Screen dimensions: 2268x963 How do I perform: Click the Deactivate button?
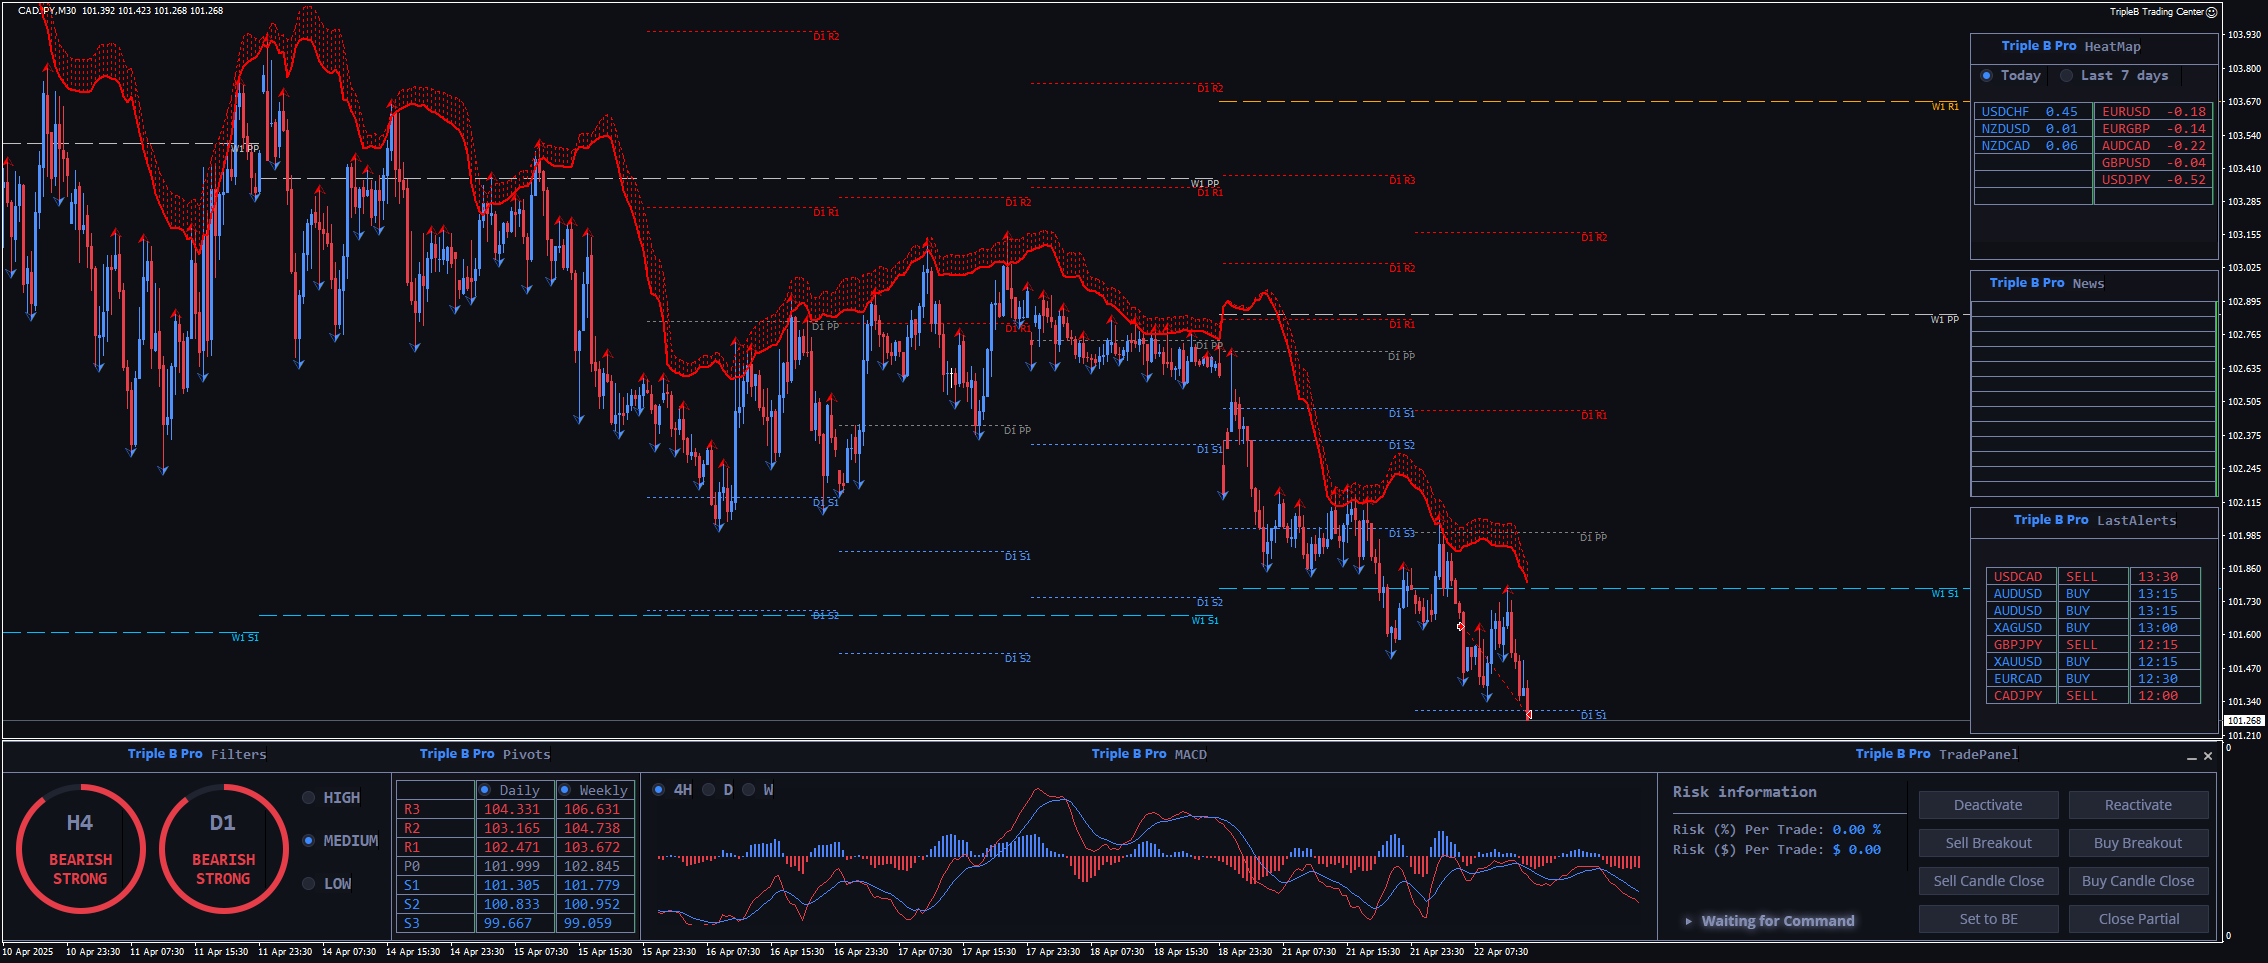pyautogui.click(x=1988, y=805)
